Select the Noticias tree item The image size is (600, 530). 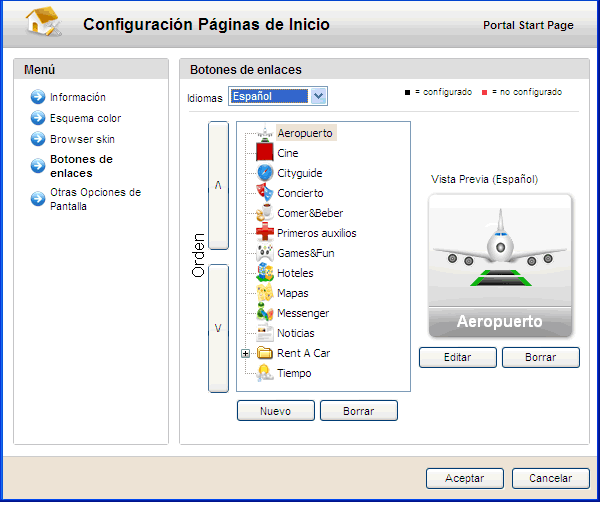[295, 333]
